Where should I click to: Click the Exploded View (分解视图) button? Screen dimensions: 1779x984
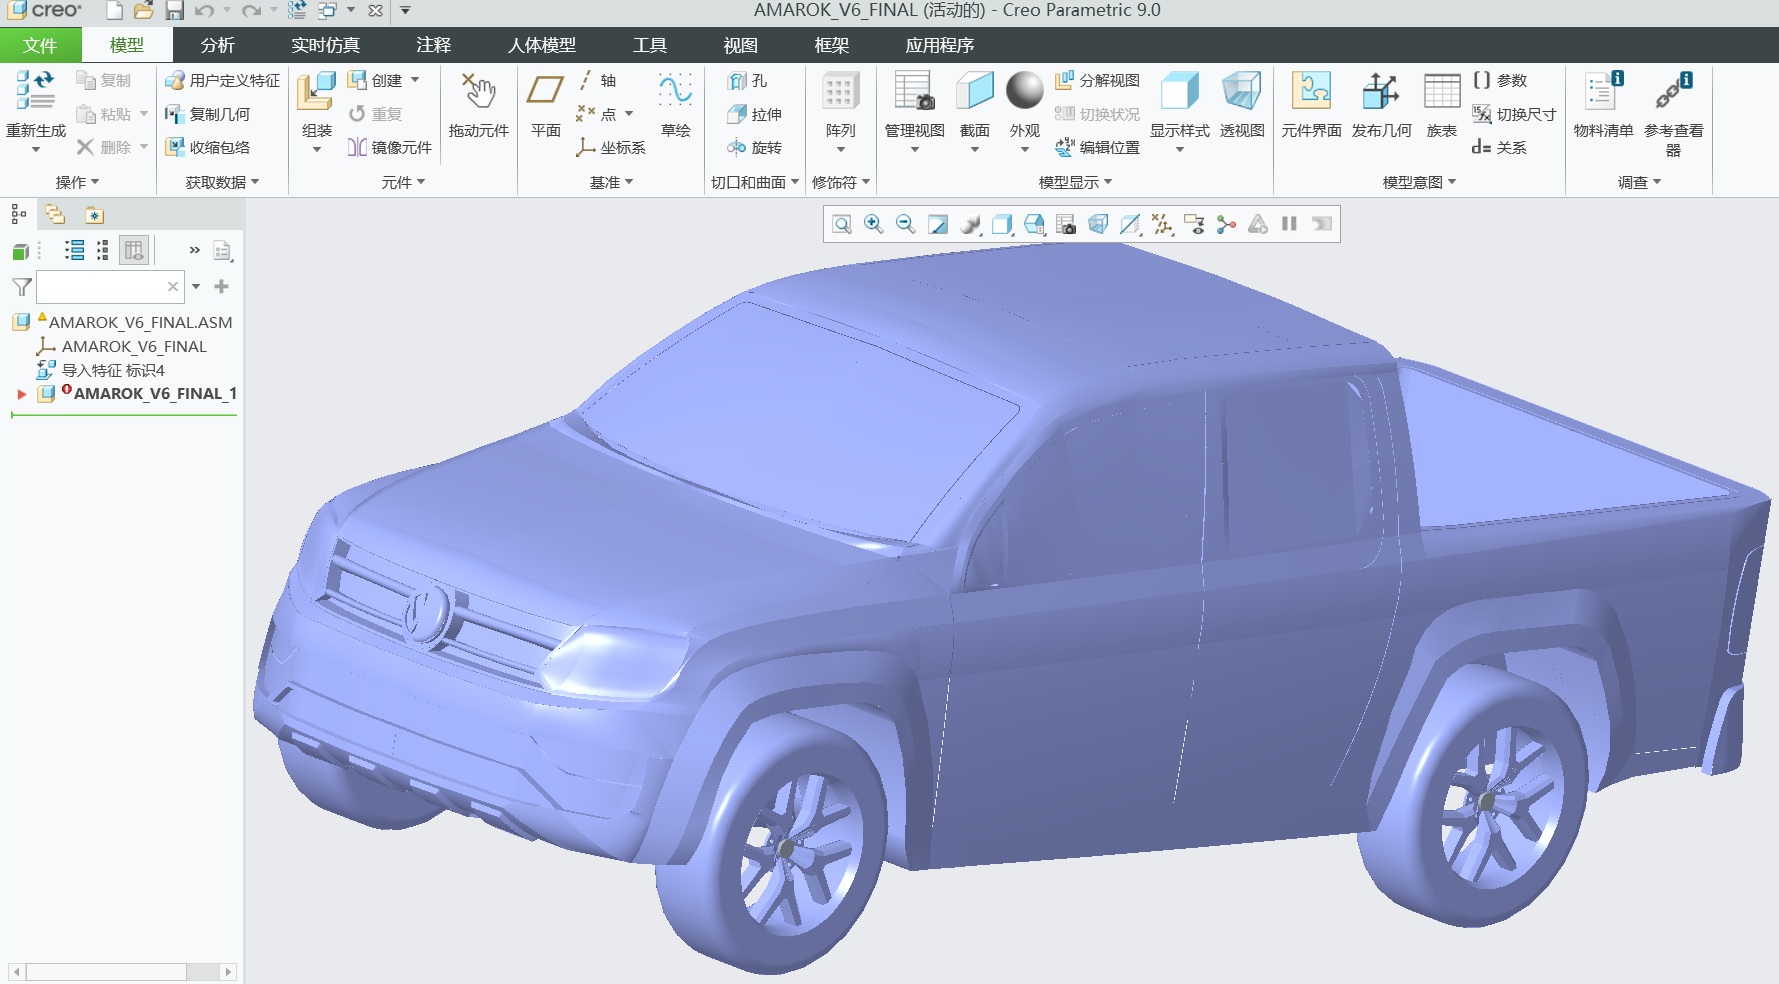coord(1098,81)
